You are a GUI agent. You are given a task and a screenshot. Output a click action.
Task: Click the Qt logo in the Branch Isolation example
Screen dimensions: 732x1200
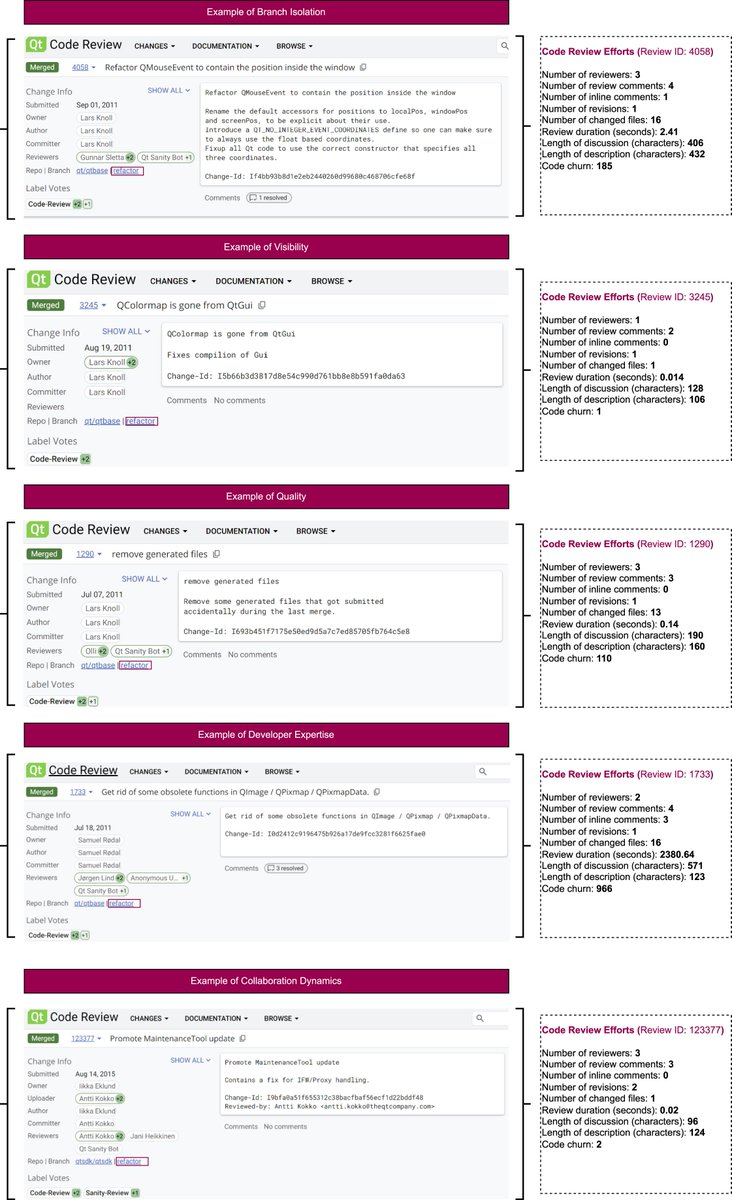pos(37,45)
